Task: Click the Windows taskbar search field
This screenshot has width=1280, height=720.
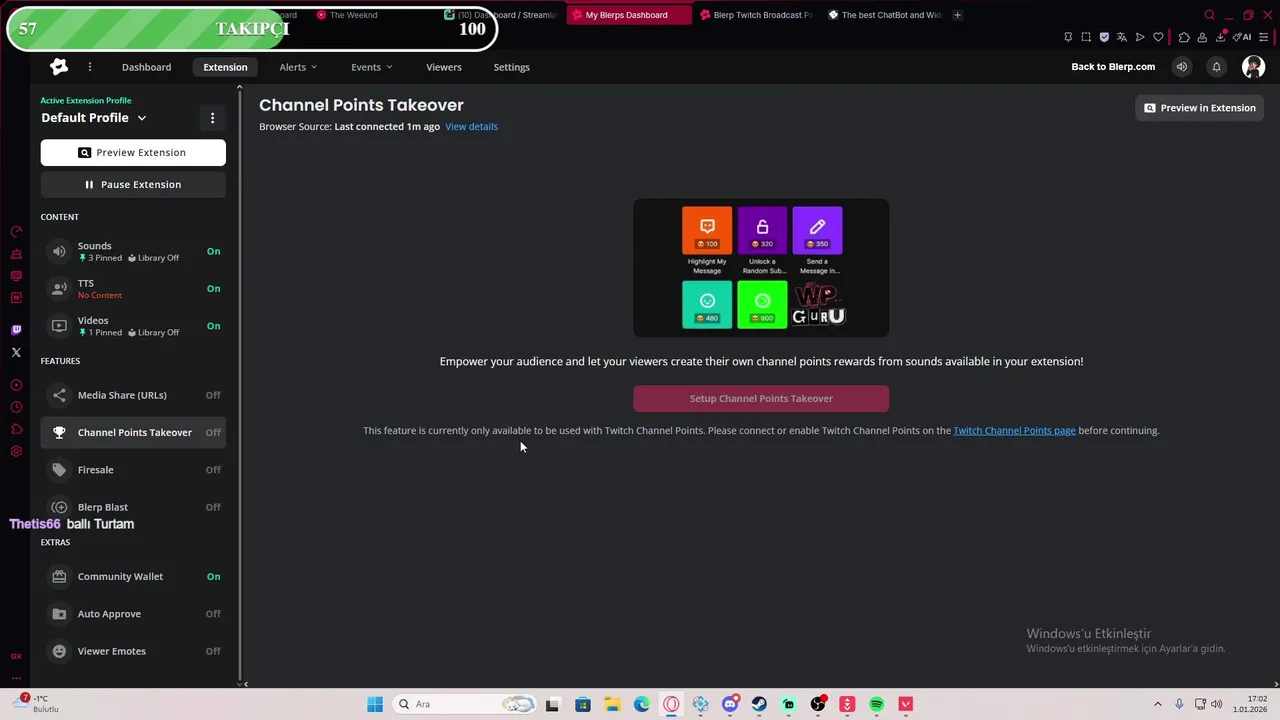Action: click(x=466, y=704)
